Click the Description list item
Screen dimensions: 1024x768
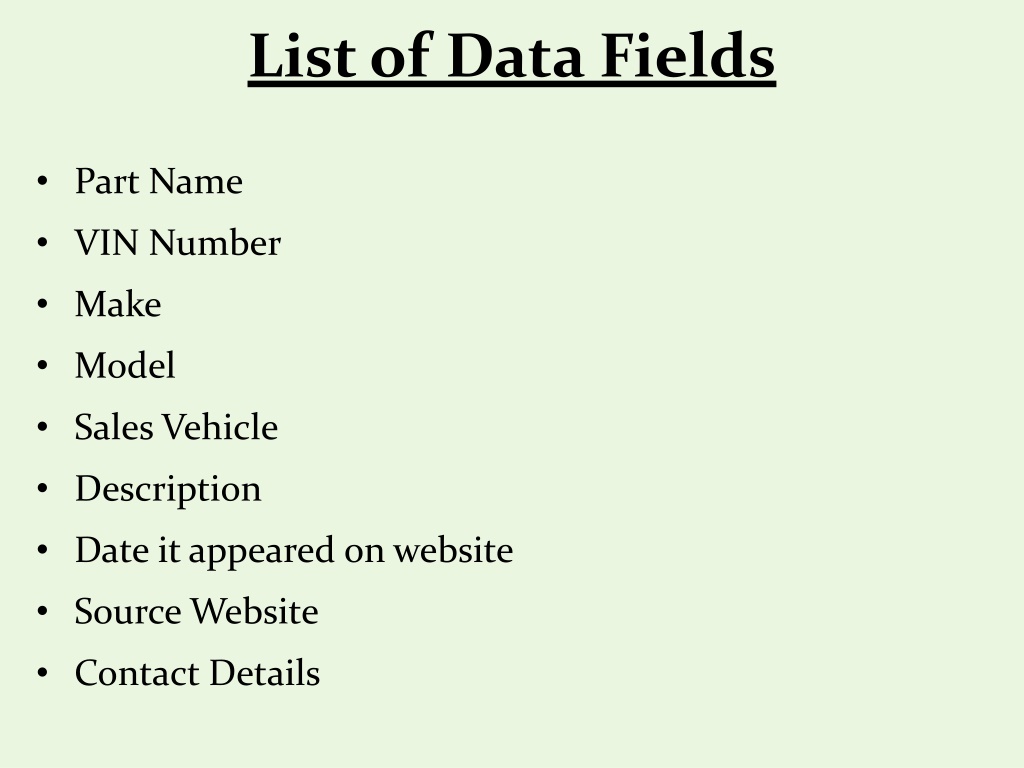coord(168,489)
